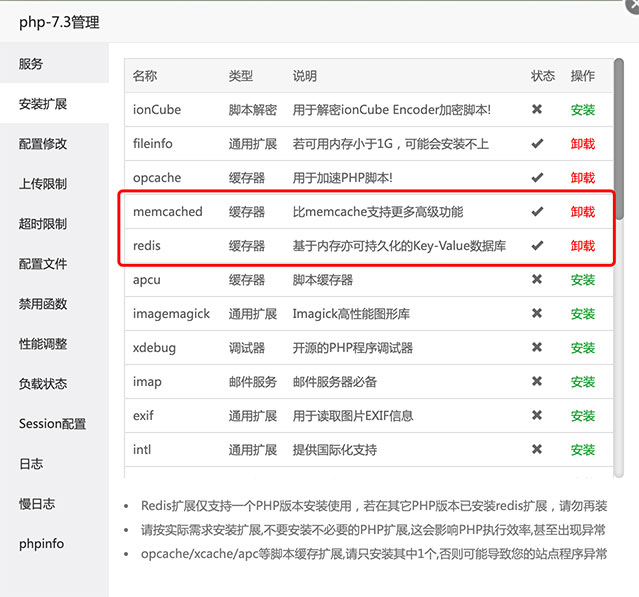Uninstall the memcached extension
Image resolution: width=639 pixels, height=597 pixels.
(x=583, y=211)
